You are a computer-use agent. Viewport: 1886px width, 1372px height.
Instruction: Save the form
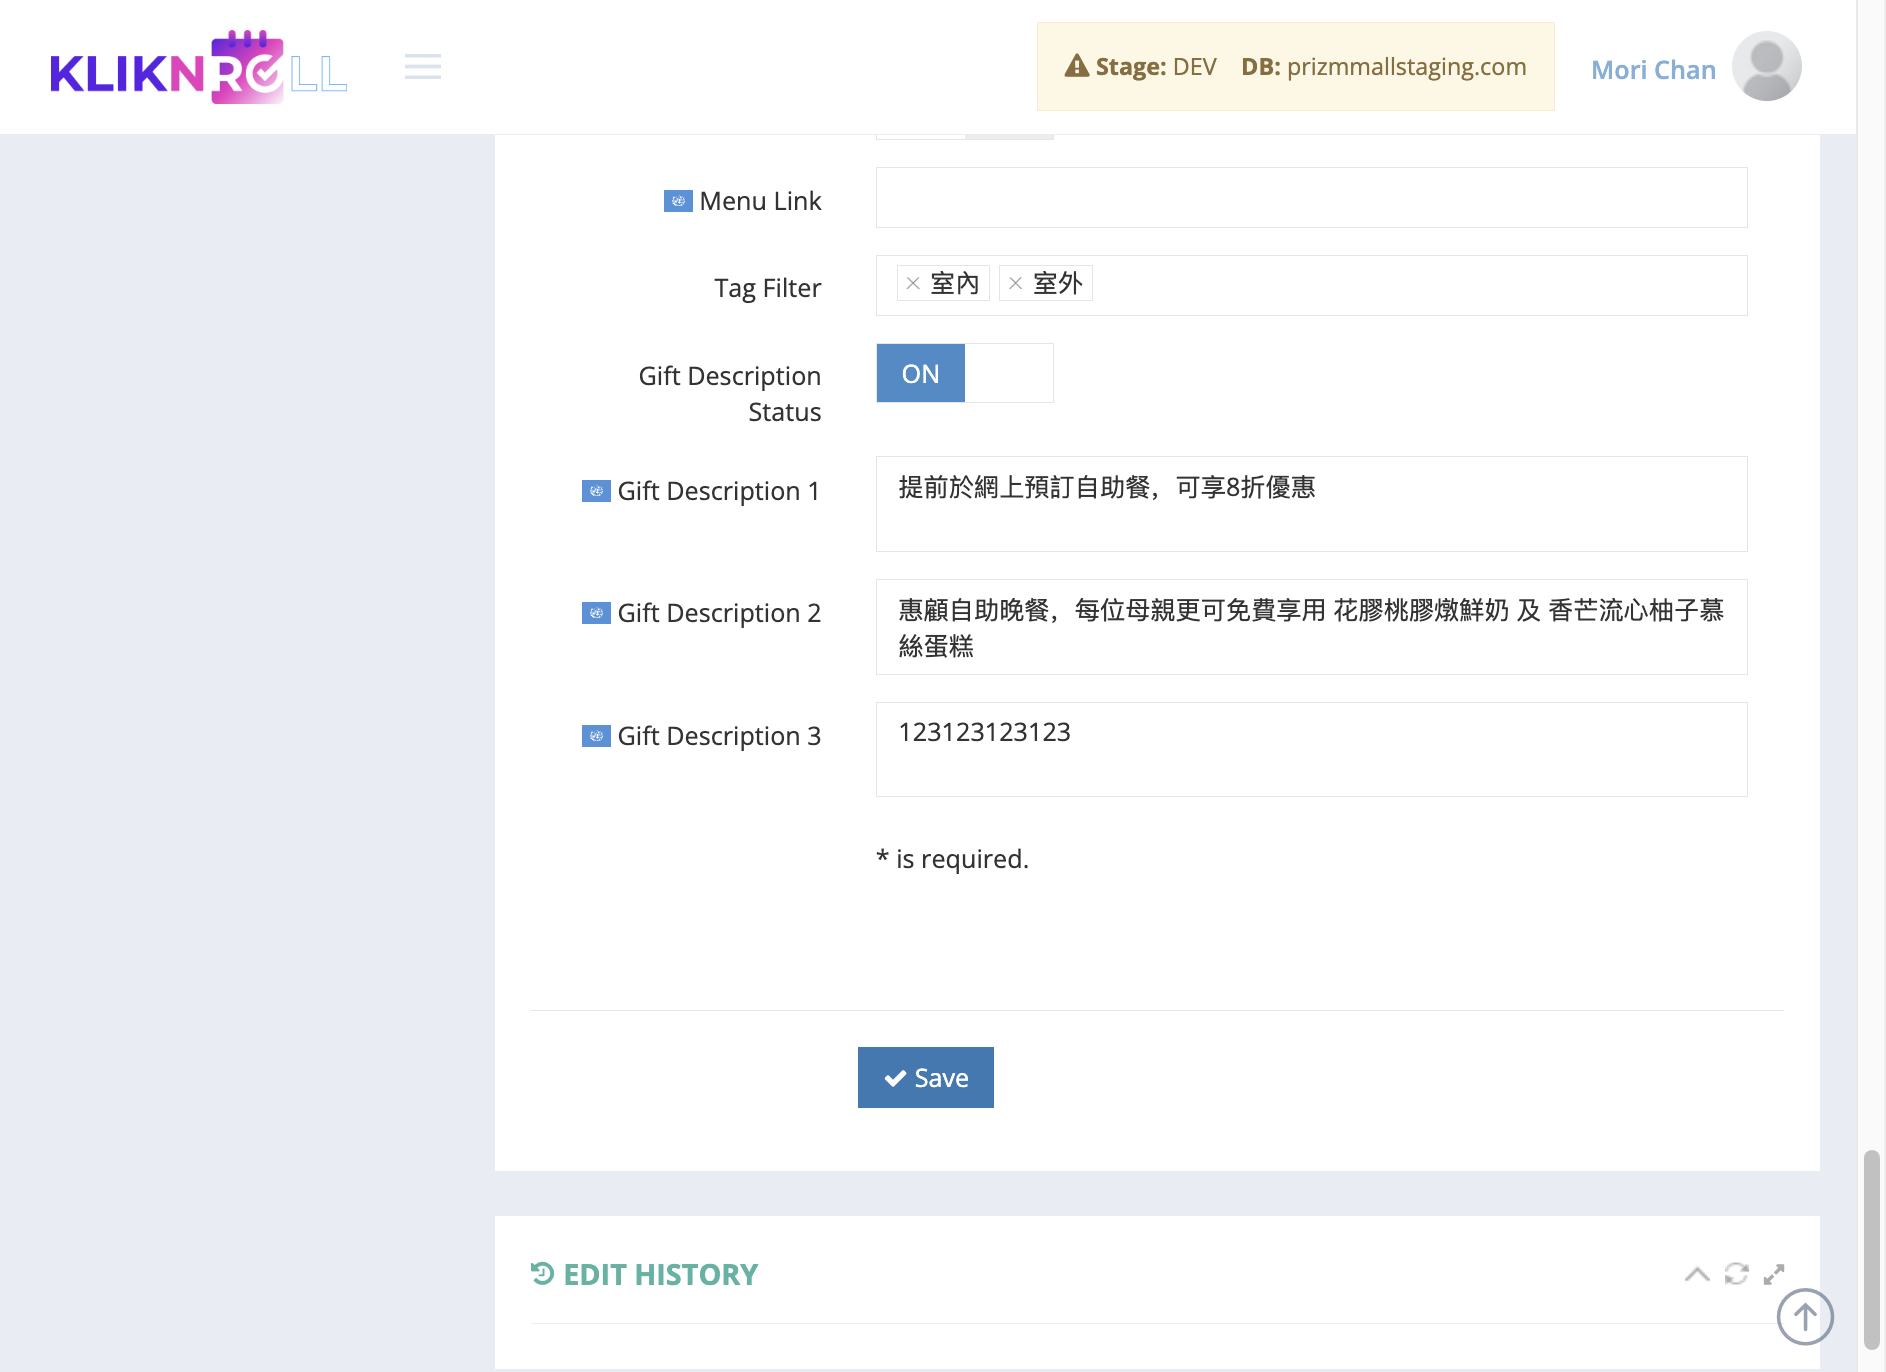[x=926, y=1077]
